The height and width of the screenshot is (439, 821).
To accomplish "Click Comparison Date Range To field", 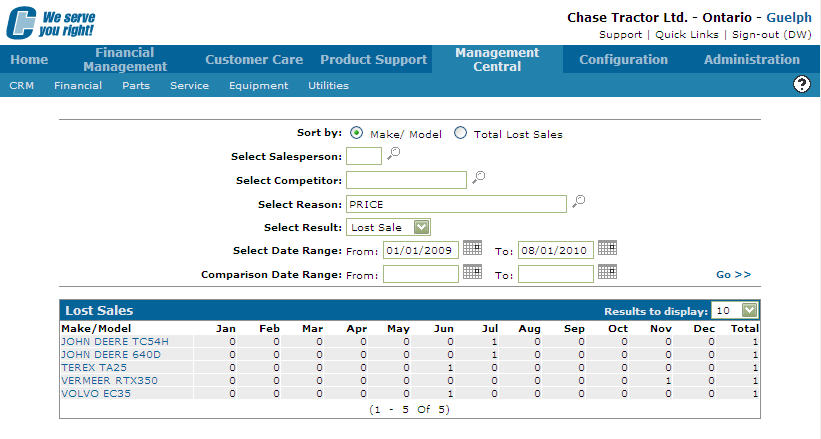I will pyautogui.click(x=556, y=274).
